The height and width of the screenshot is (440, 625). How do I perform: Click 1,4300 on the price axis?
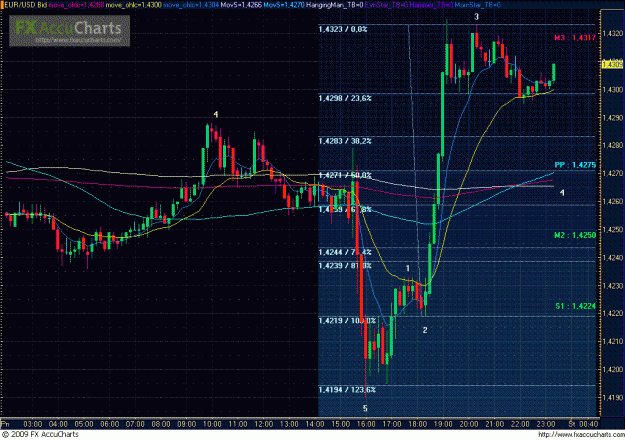click(613, 90)
